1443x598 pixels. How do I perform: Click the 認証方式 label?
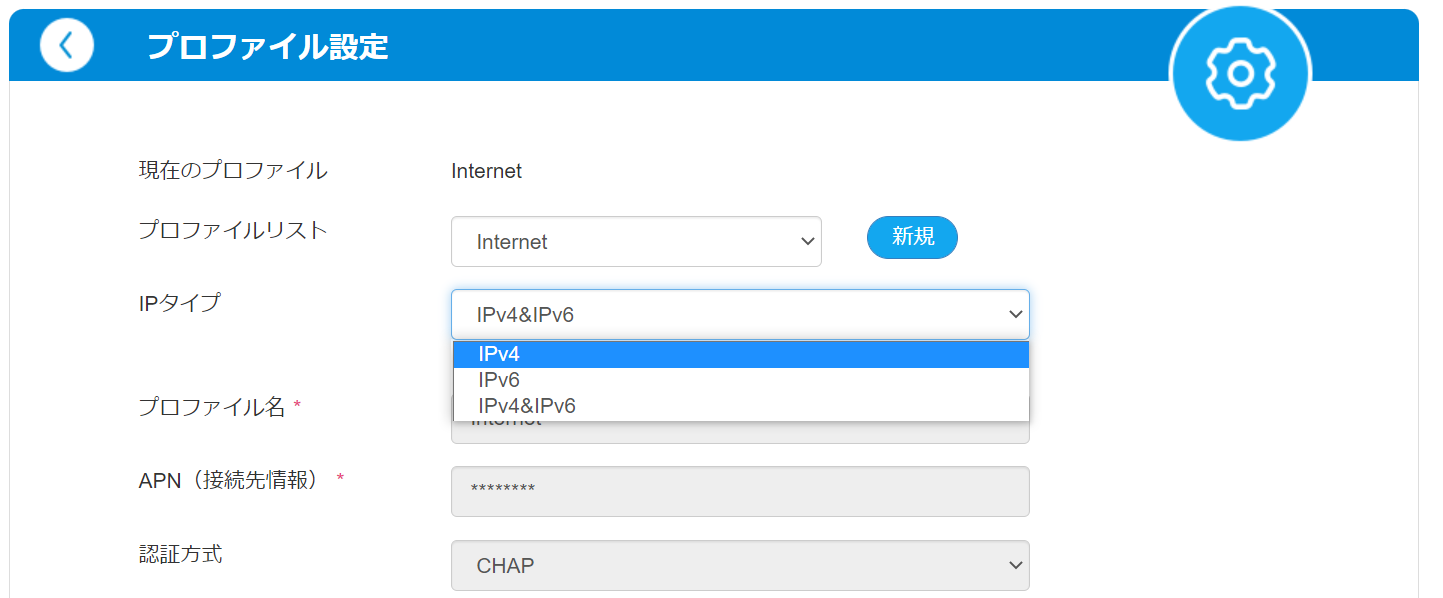tap(180, 553)
